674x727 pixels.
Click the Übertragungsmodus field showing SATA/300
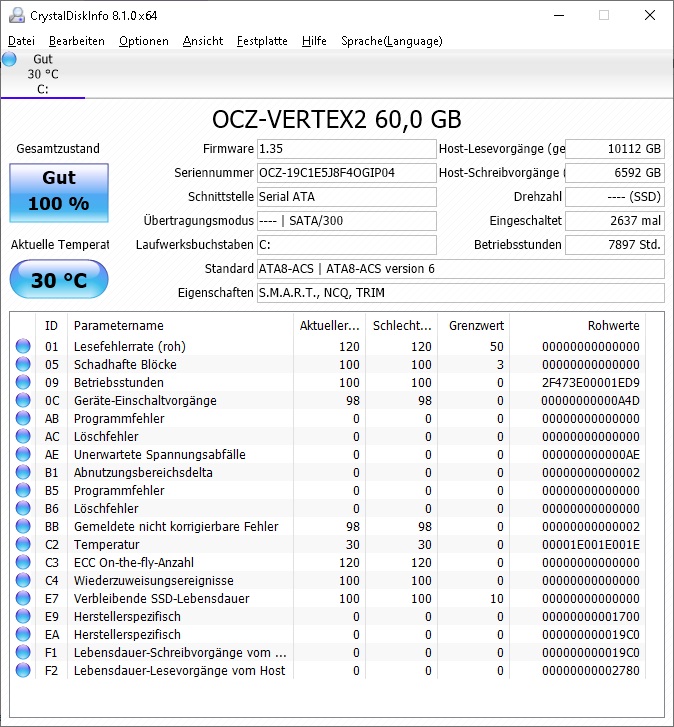(x=347, y=221)
